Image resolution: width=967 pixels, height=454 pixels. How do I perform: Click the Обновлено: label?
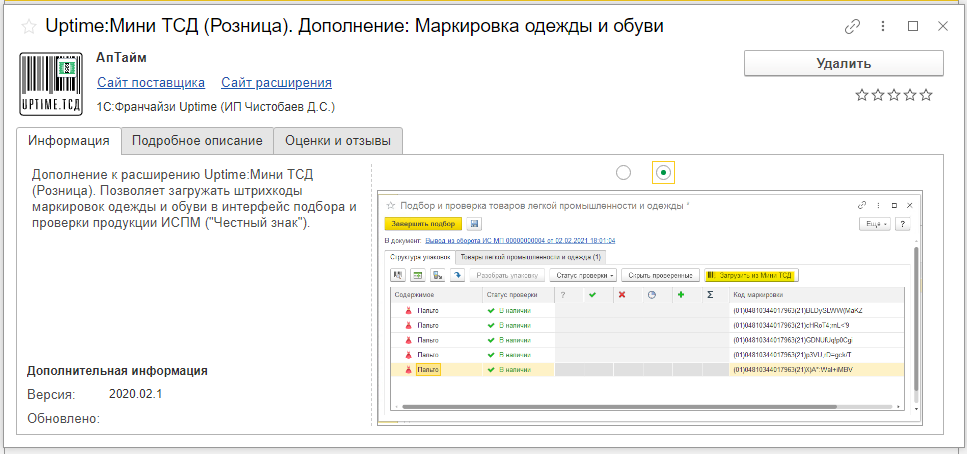point(64,419)
